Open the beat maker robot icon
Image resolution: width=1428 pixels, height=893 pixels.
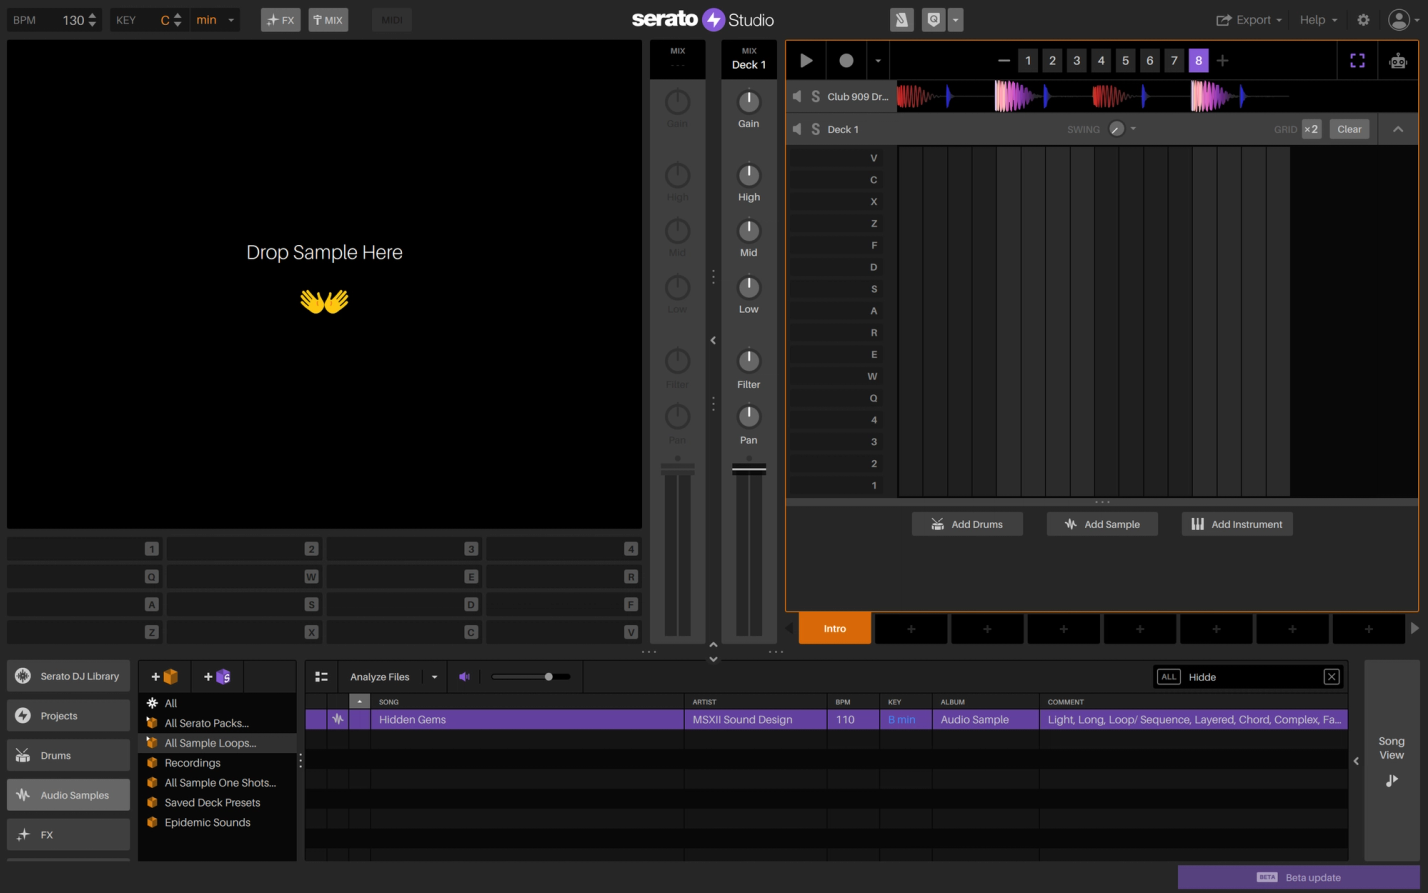[x=1397, y=60]
